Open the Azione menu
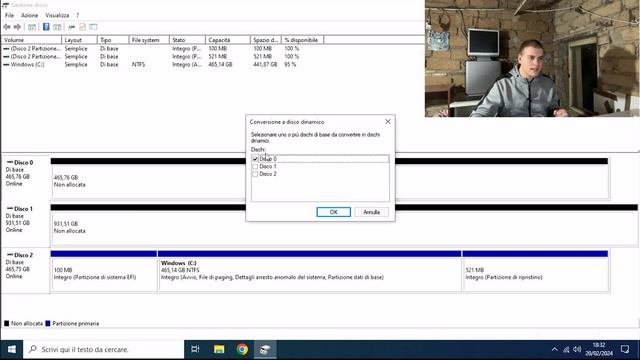640x360 pixels. (x=29, y=15)
